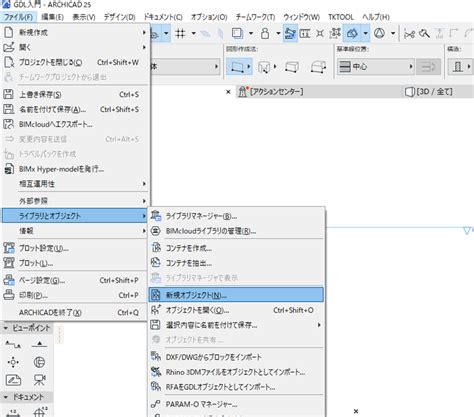Select the section tool in ビューポイント

(13, 344)
